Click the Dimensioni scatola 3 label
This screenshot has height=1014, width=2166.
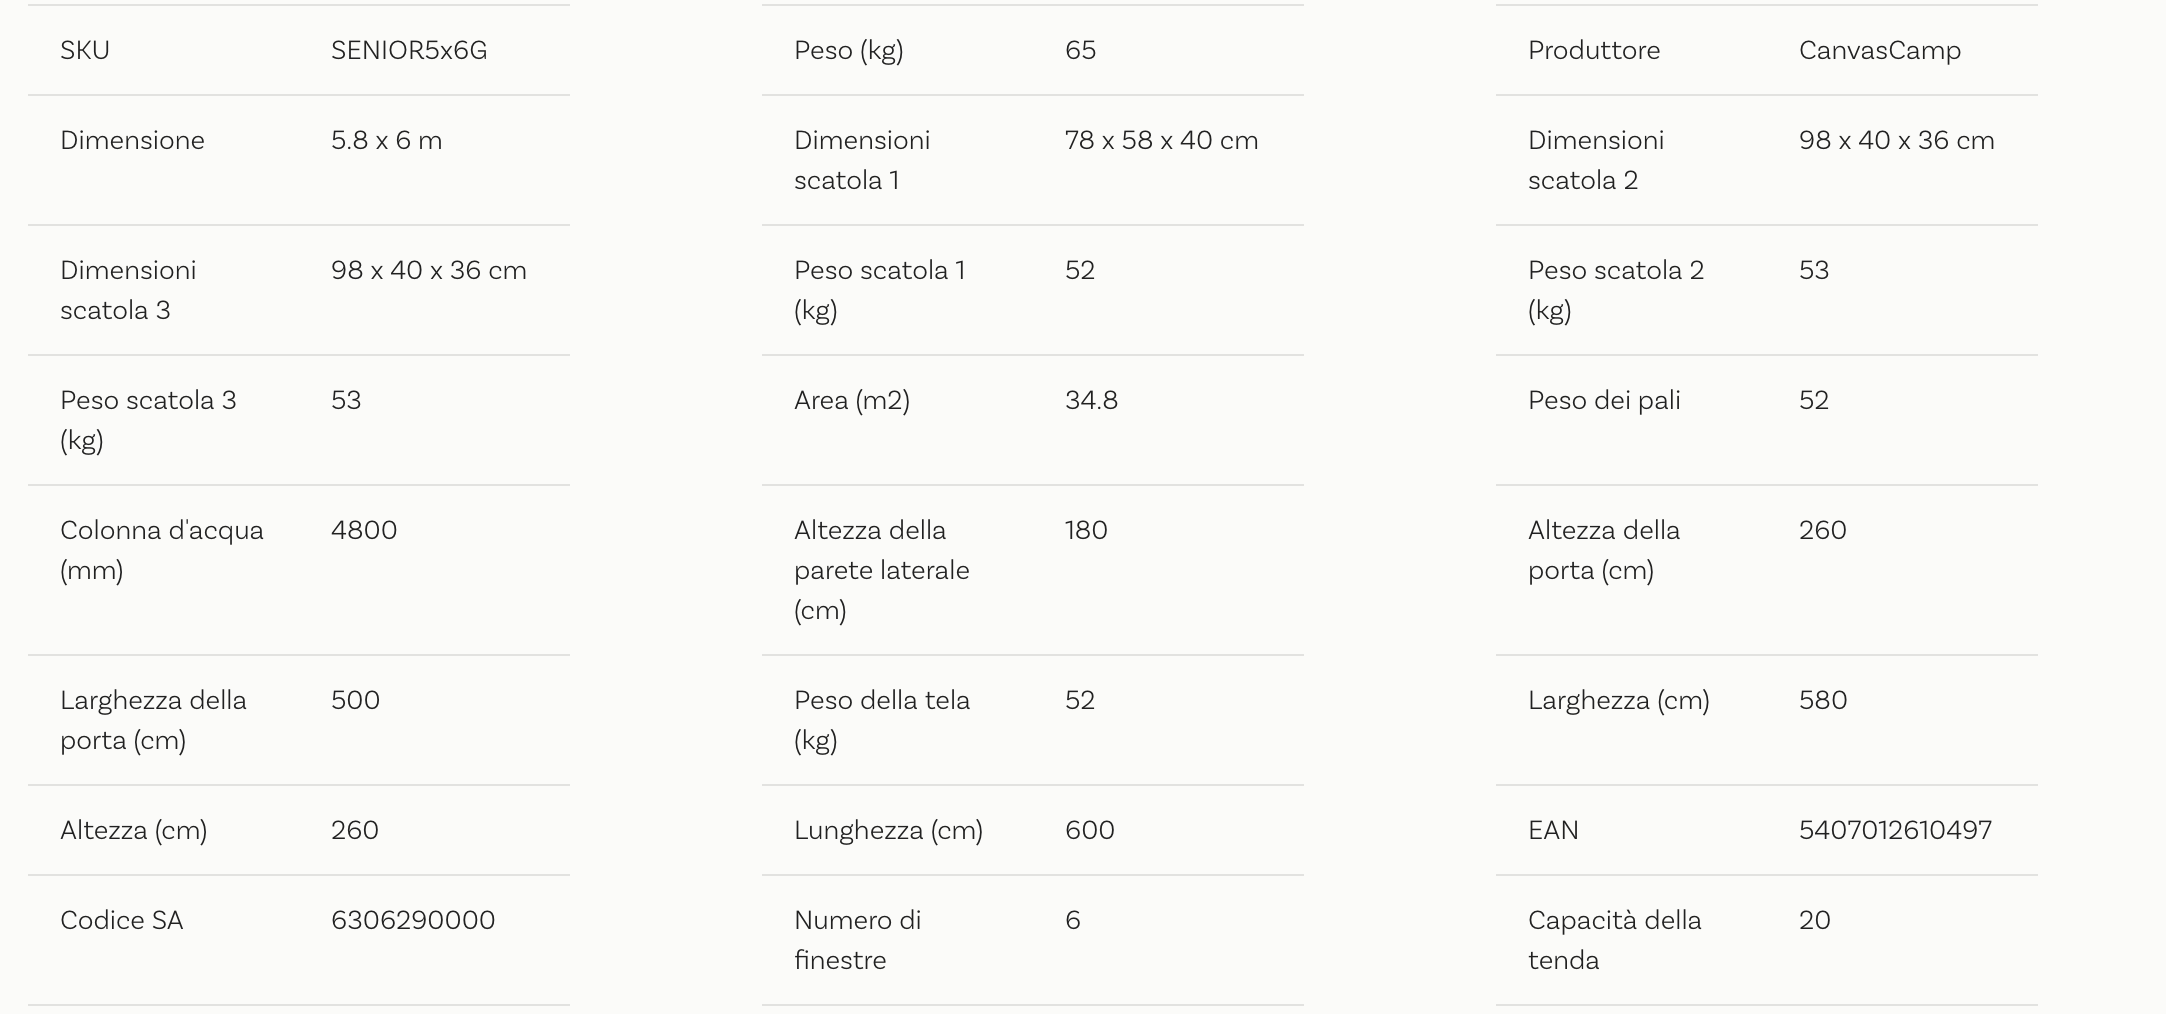[x=128, y=290]
